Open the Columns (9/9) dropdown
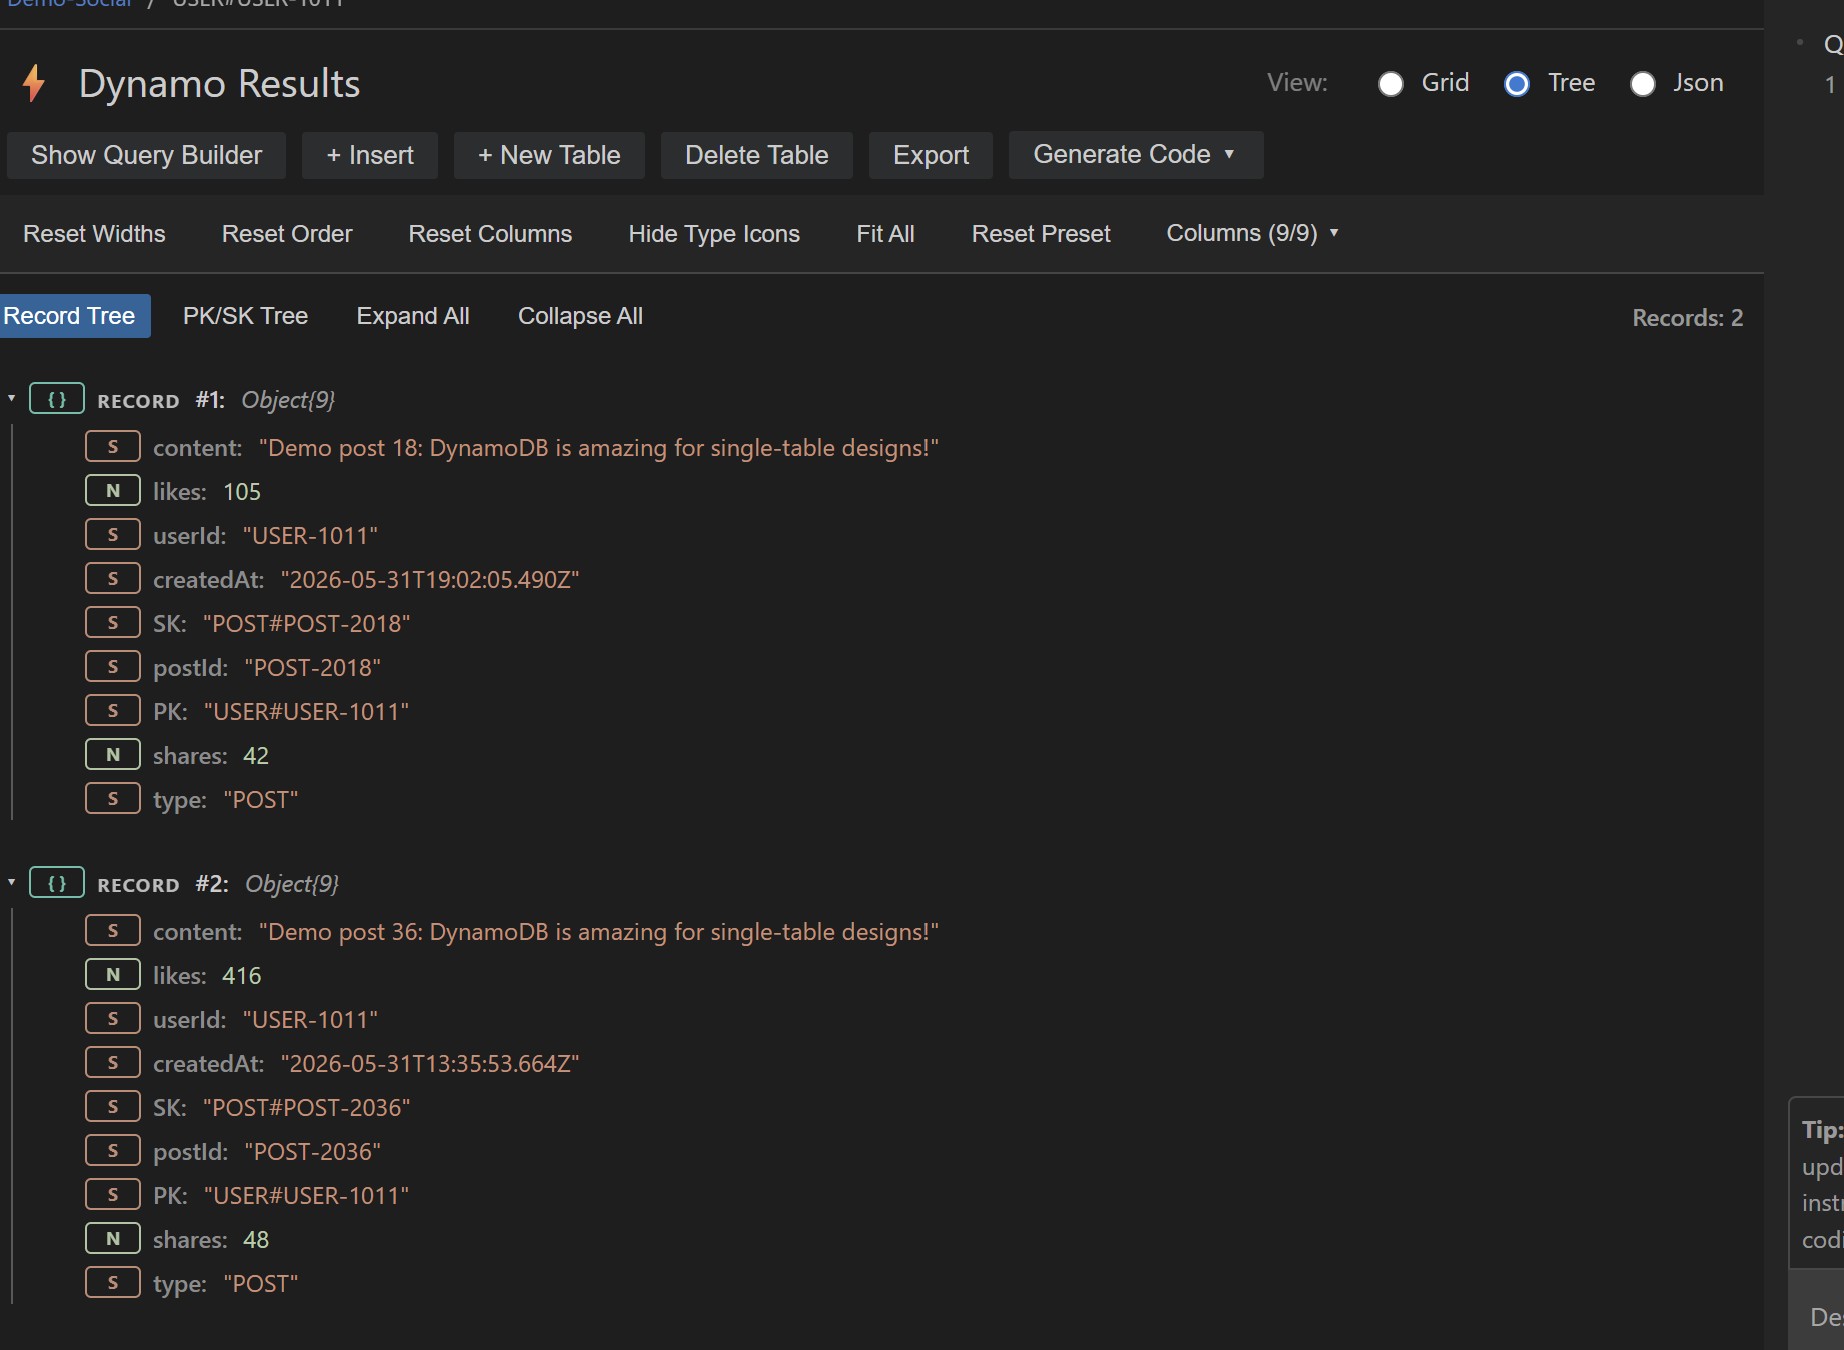 click(1252, 233)
